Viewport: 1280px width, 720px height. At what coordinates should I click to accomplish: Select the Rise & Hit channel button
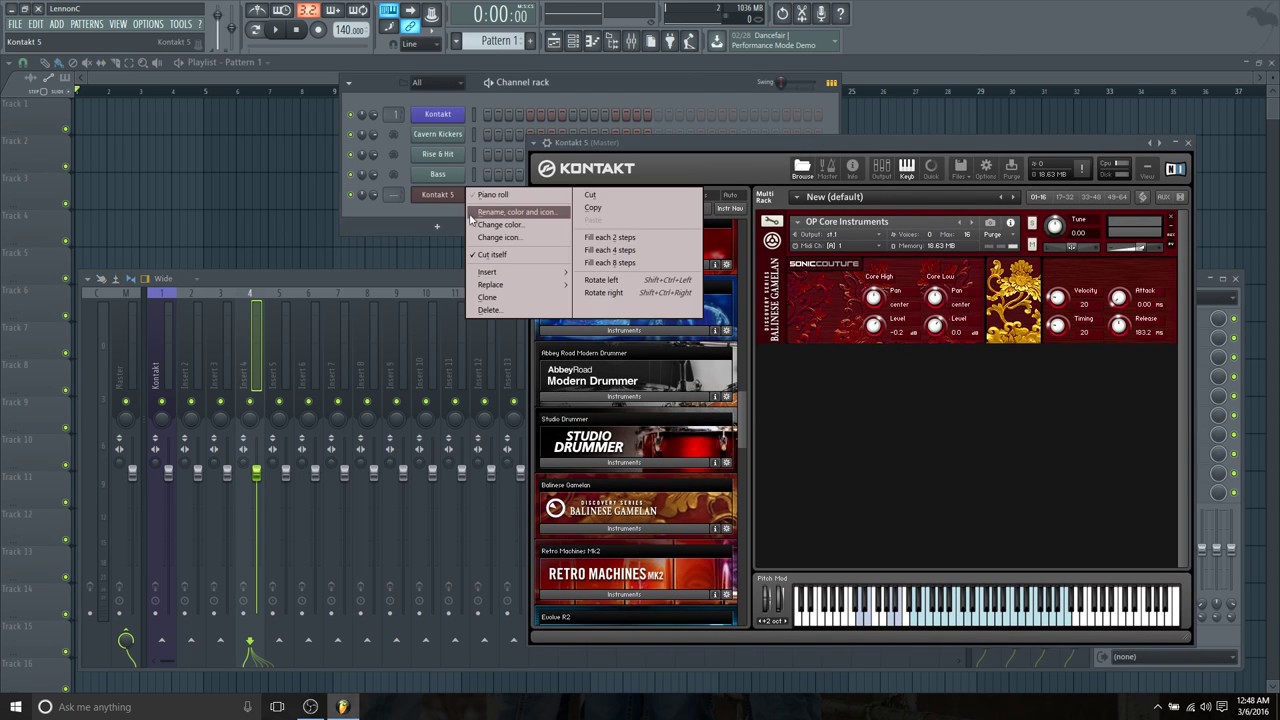(x=437, y=154)
